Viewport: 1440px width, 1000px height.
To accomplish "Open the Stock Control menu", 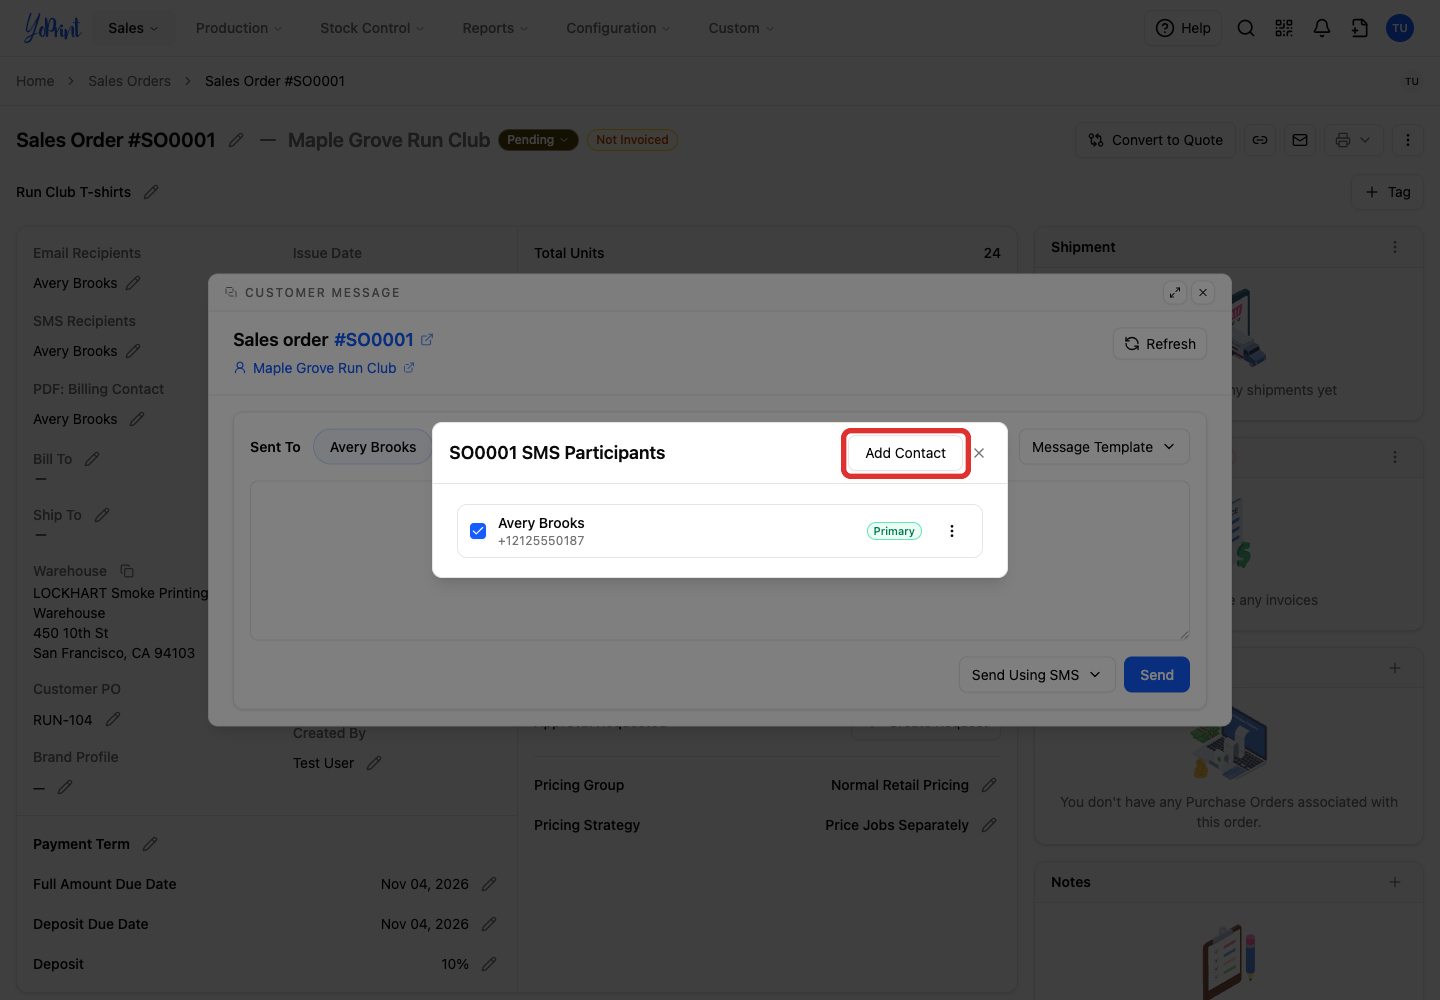I will pyautogui.click(x=372, y=28).
